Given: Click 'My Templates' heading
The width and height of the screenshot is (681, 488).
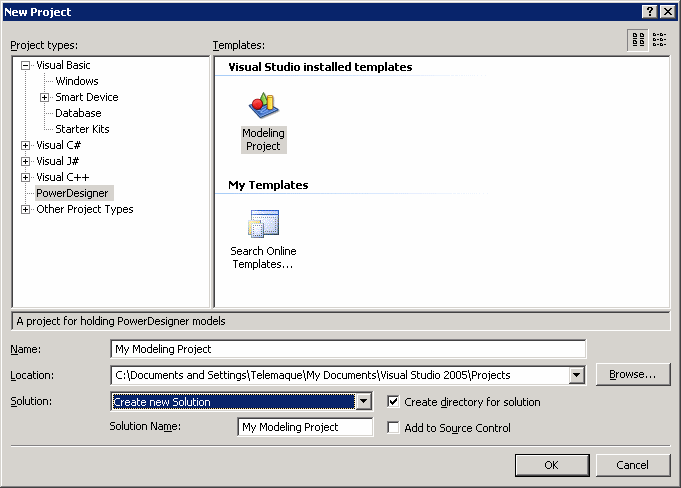Looking at the screenshot, I should 268,185.
